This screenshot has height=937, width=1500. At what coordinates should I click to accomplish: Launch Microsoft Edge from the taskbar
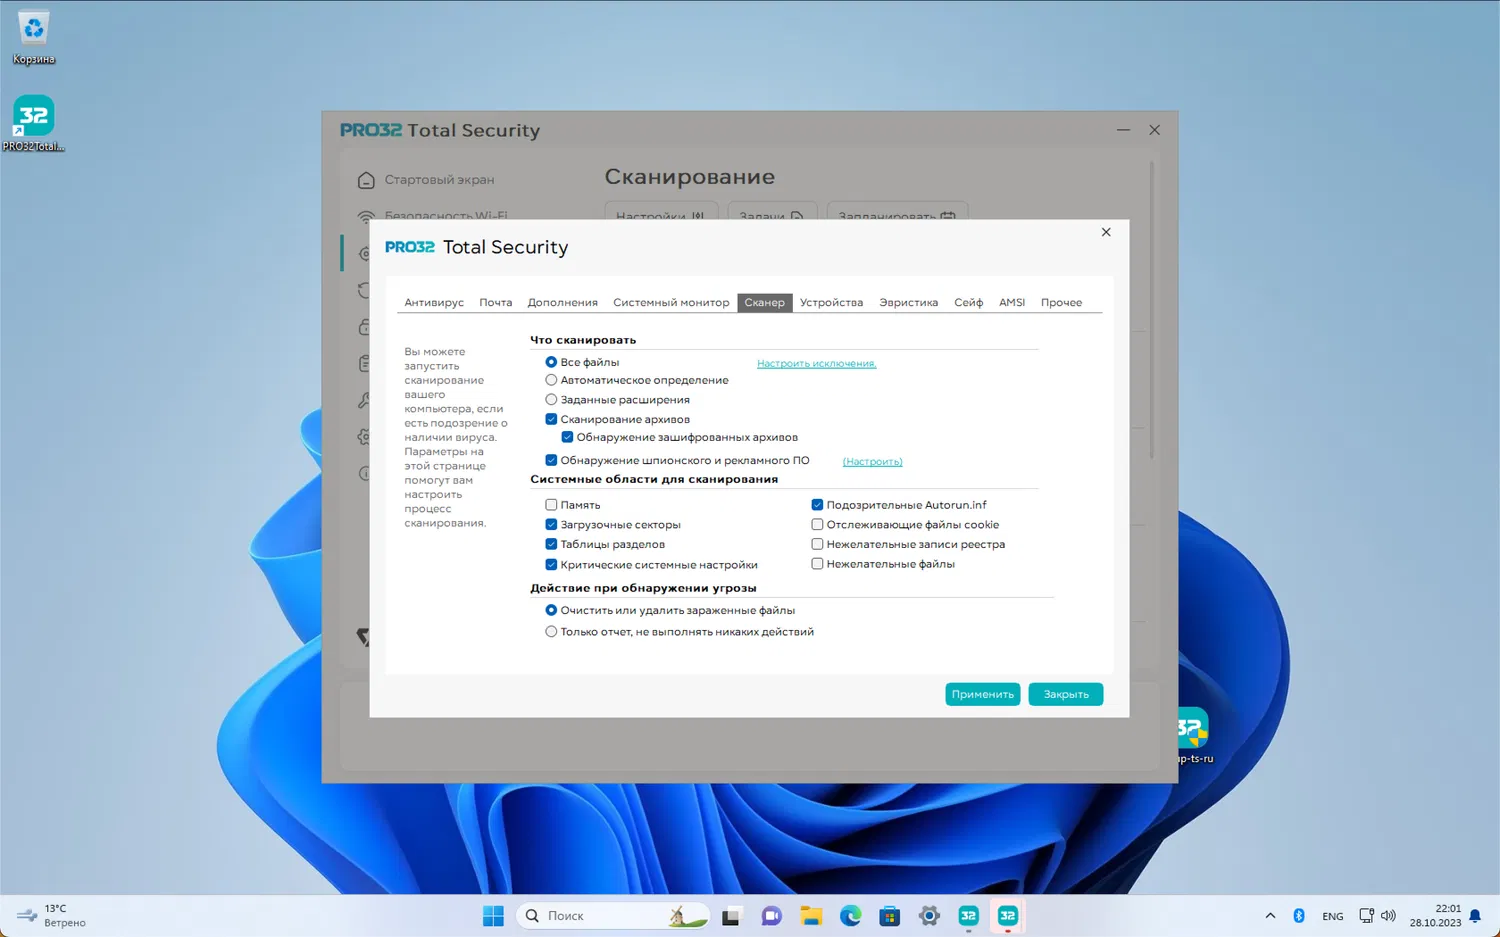pos(850,916)
